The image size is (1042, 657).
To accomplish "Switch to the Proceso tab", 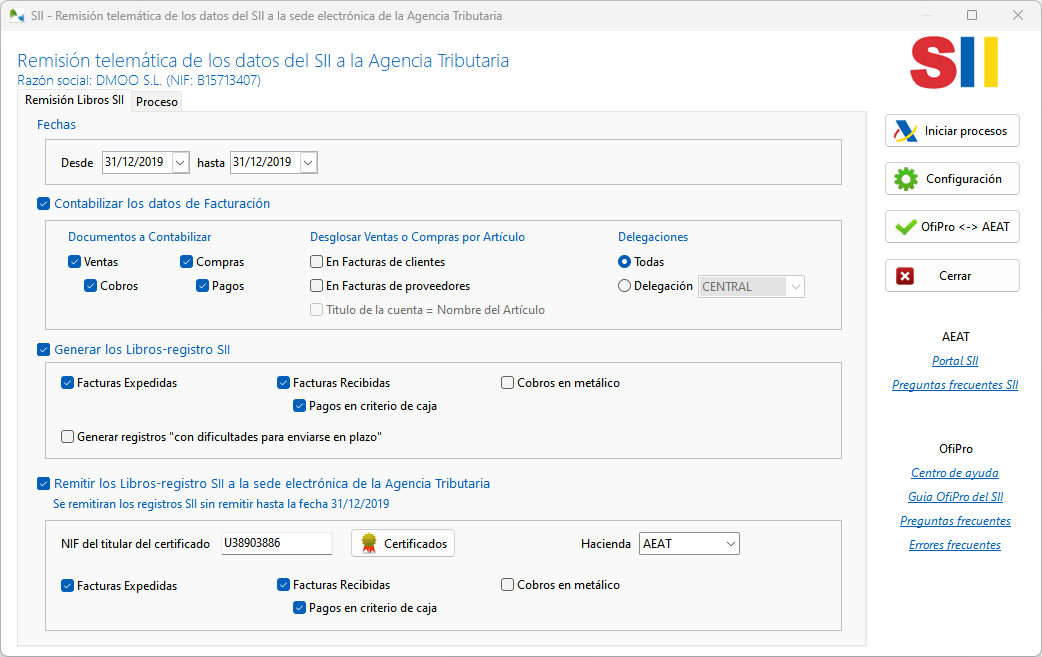I will tap(156, 101).
